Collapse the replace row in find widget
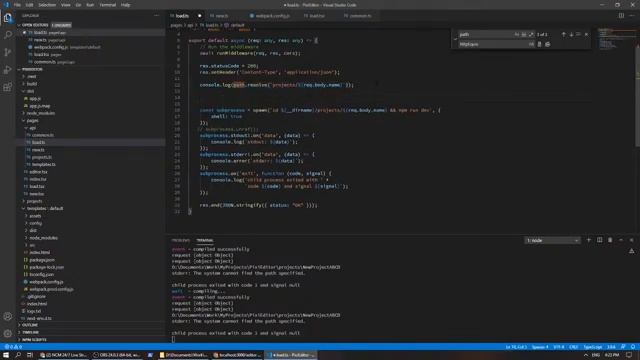Image resolution: width=640 pixels, height=360 pixels. (455, 39)
